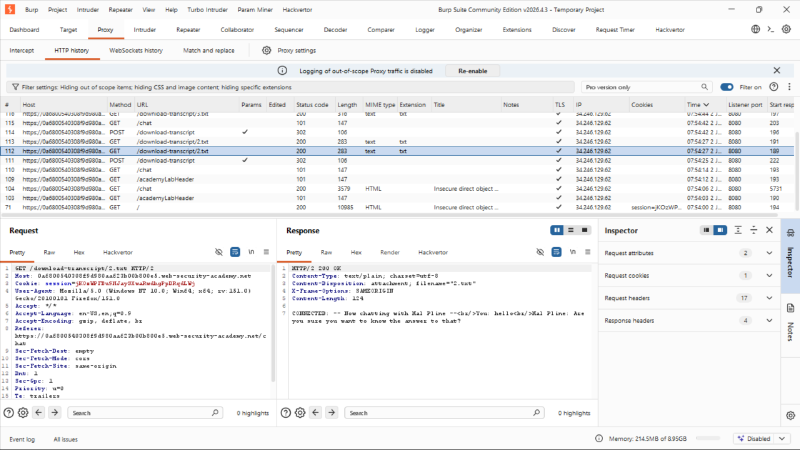Image resolution: width=800 pixels, height=450 pixels.
Task: Click request pane help question icon
Action: 9,413
